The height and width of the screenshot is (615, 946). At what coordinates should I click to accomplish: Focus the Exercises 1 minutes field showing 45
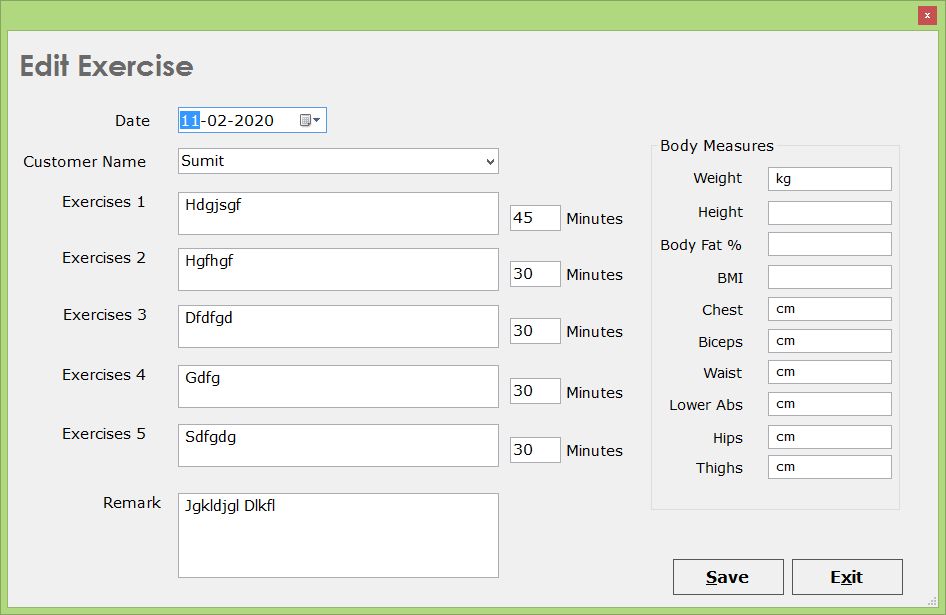535,218
